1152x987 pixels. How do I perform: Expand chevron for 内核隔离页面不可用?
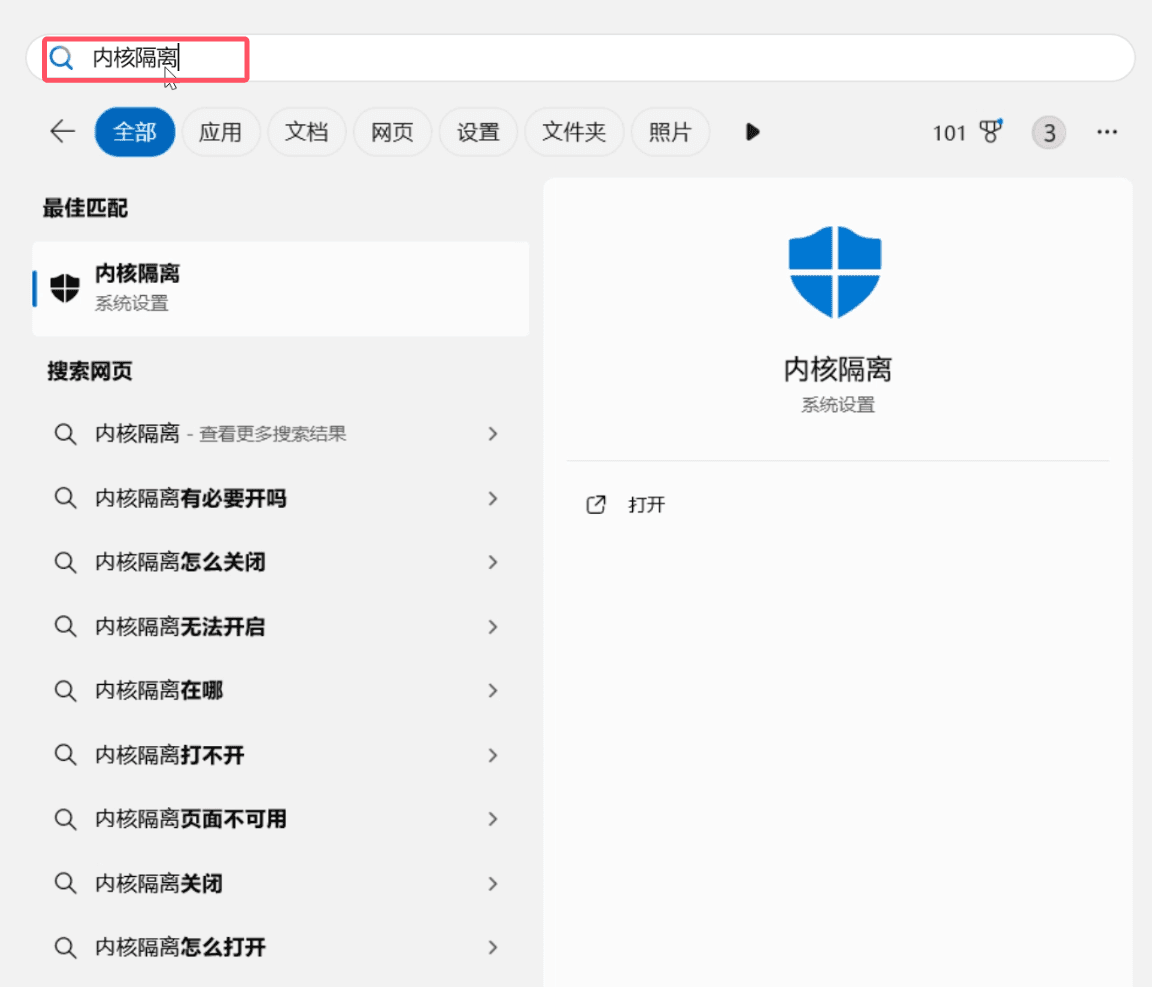coord(493,819)
